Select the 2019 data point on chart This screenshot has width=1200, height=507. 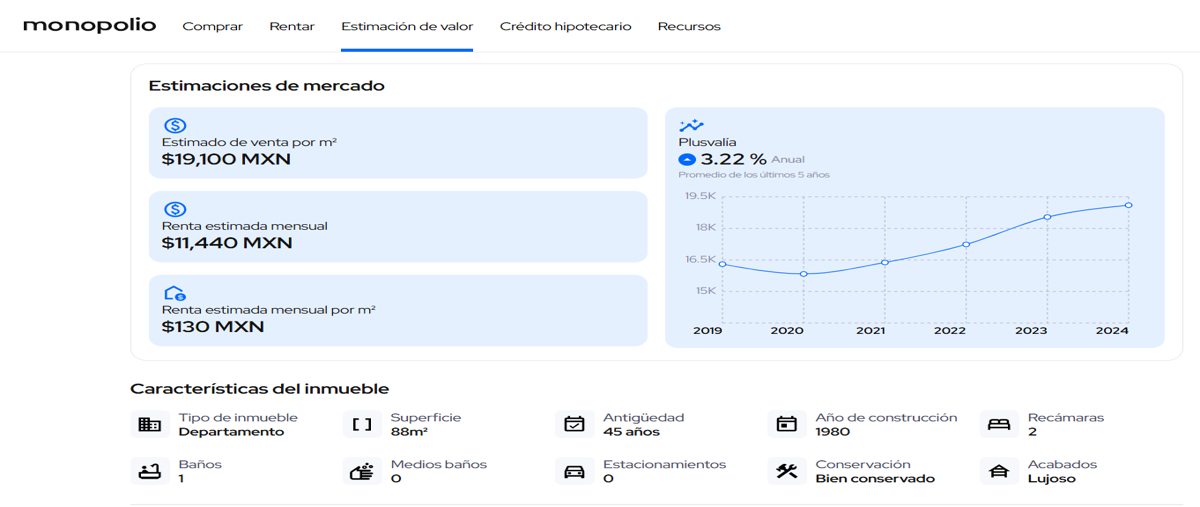pos(722,264)
